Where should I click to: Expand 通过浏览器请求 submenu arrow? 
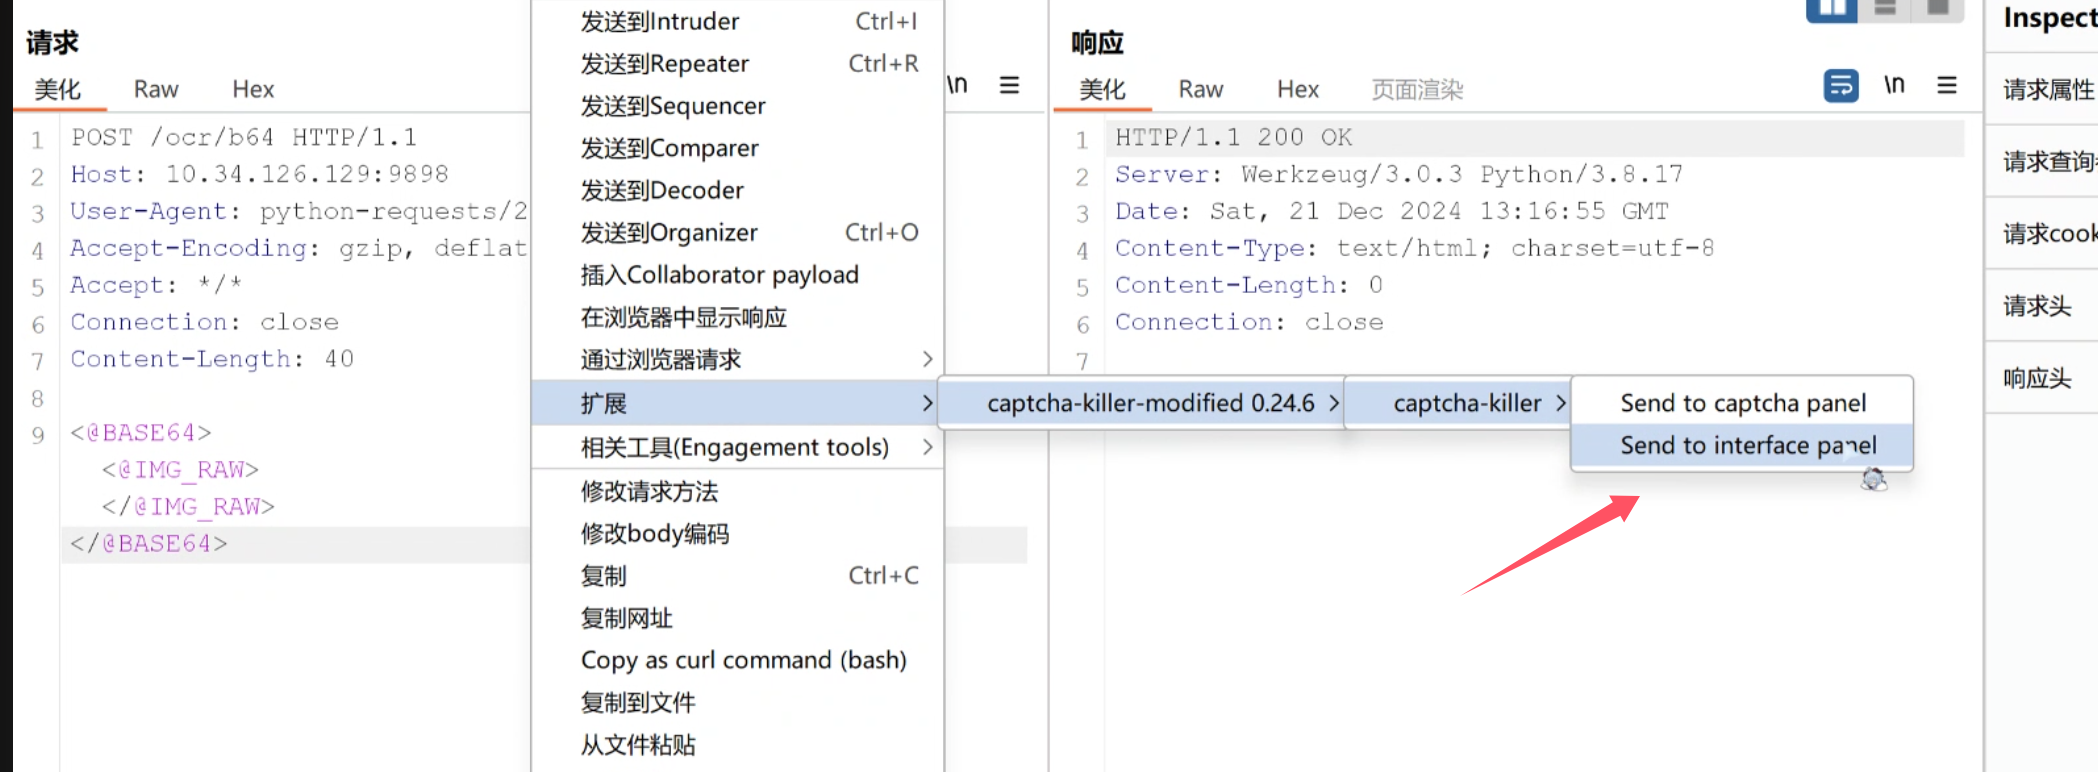tap(927, 359)
